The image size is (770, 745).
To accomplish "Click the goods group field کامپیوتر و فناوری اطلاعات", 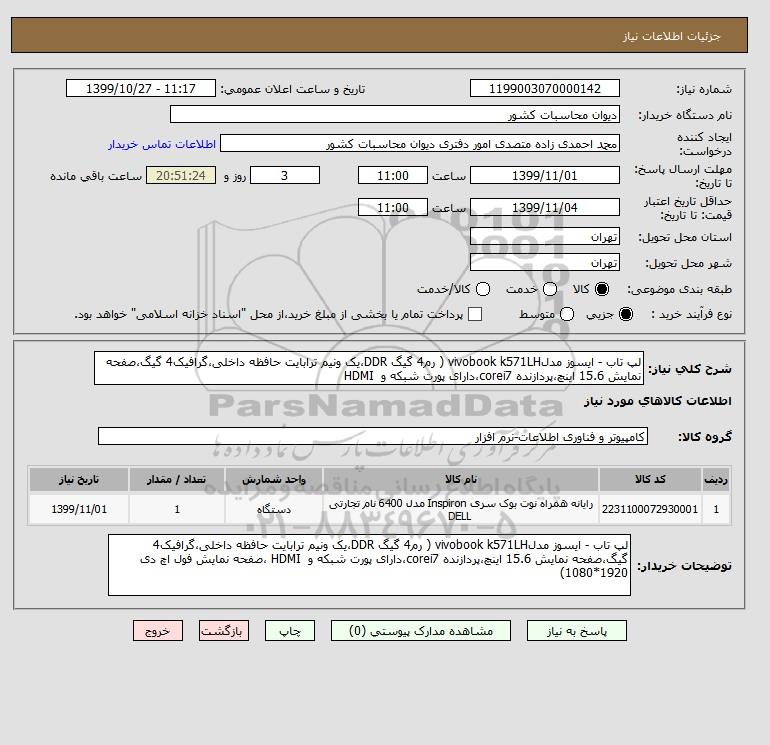I will (373, 437).
